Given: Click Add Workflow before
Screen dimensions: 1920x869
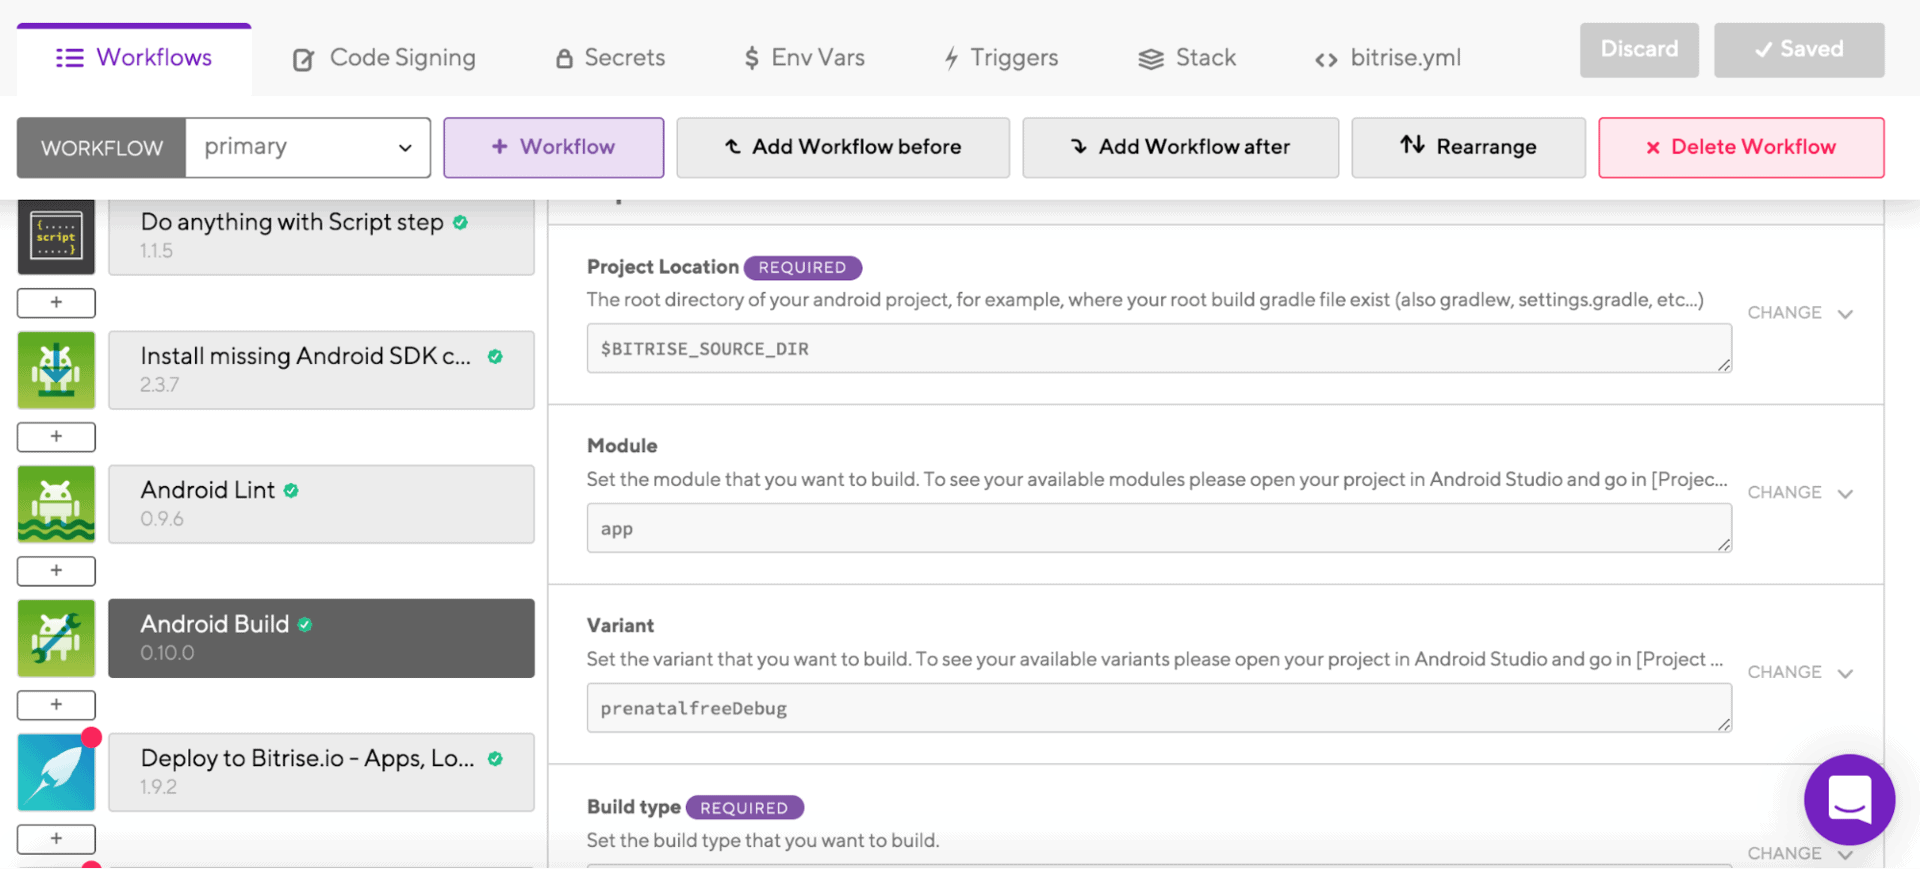Looking at the screenshot, I should pos(843,148).
